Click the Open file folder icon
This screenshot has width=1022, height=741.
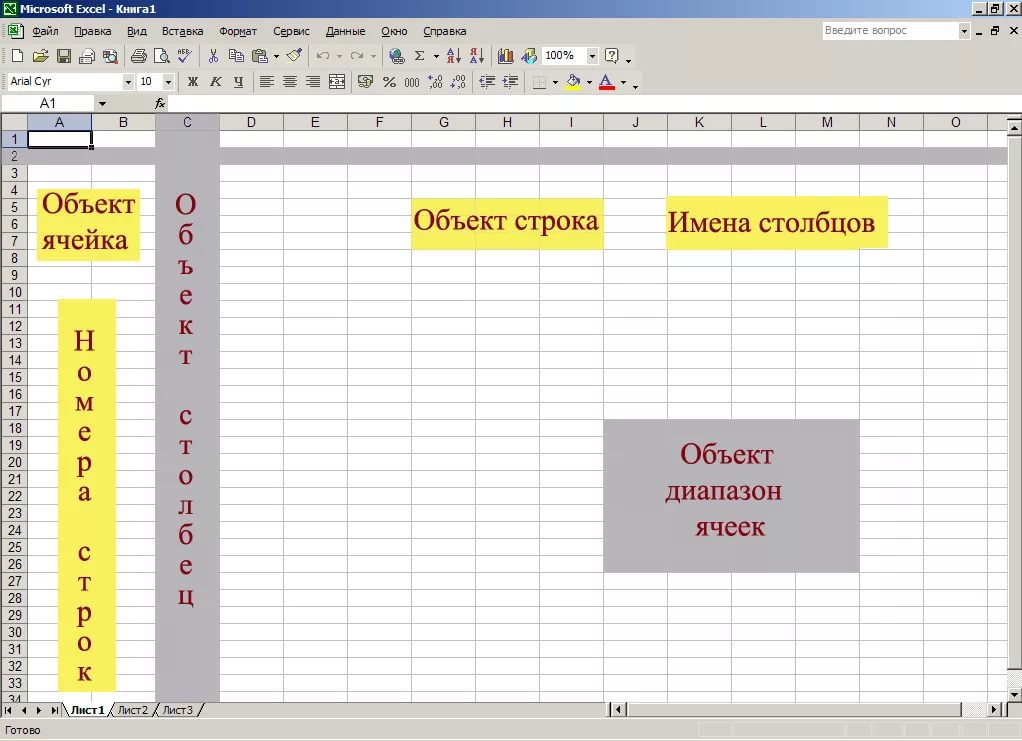[x=40, y=56]
